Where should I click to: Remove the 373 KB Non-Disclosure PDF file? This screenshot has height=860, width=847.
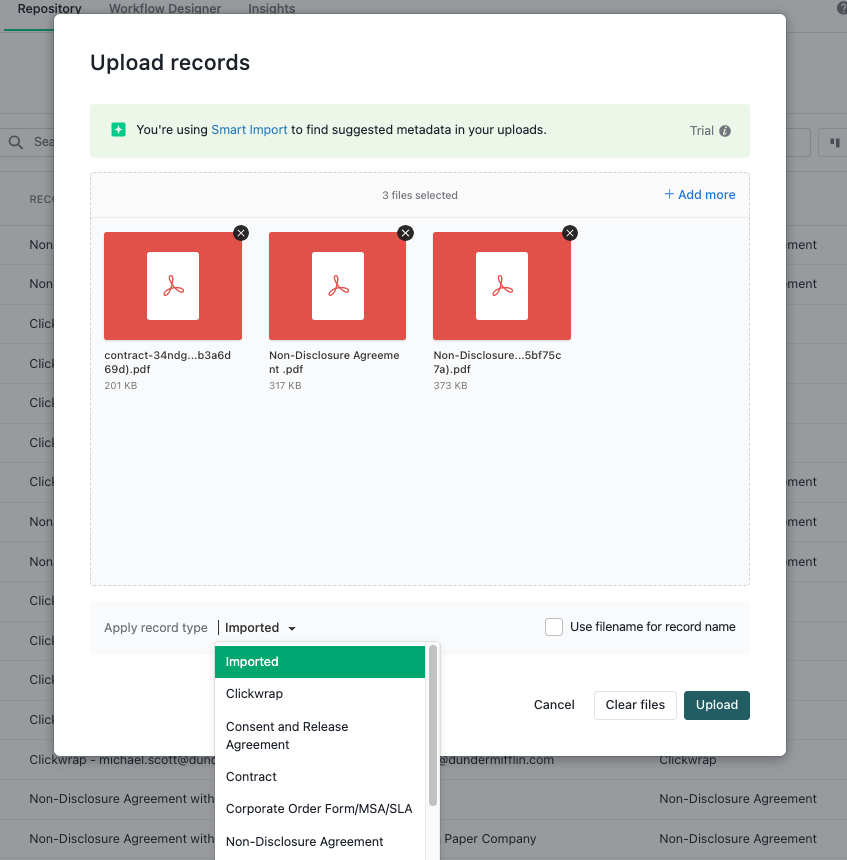tap(570, 233)
